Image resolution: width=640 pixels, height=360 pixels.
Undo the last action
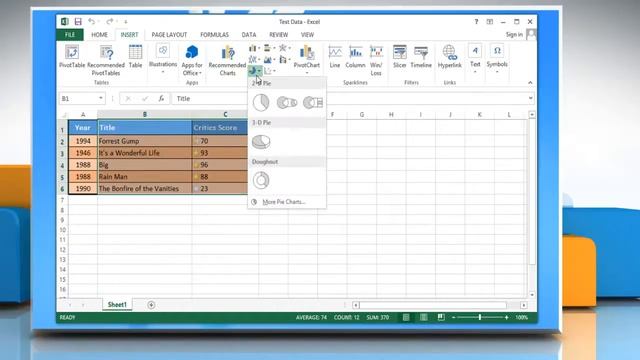(x=92, y=22)
